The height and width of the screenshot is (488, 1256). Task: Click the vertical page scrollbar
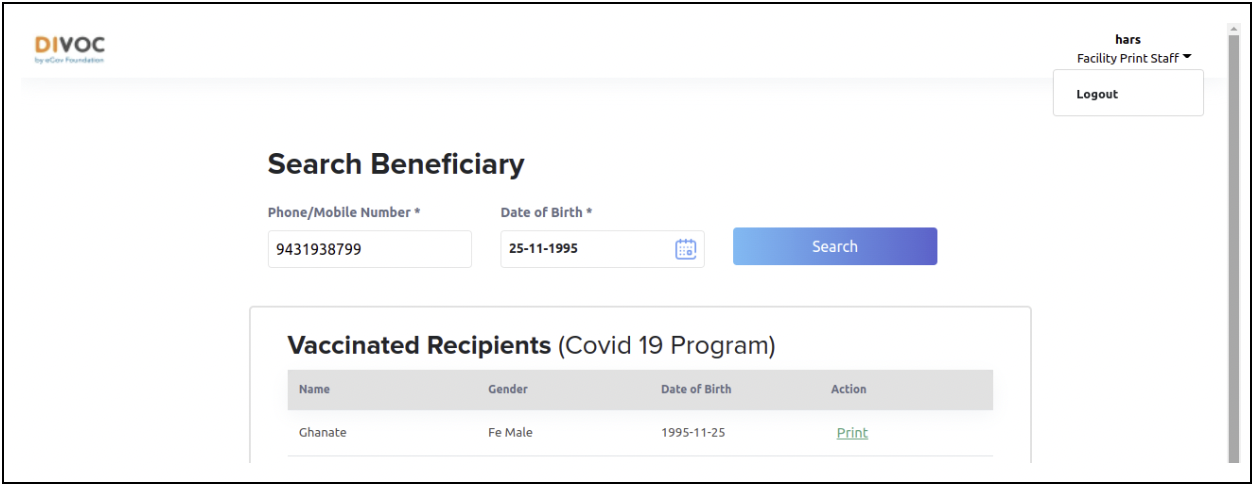(x=1232, y=250)
